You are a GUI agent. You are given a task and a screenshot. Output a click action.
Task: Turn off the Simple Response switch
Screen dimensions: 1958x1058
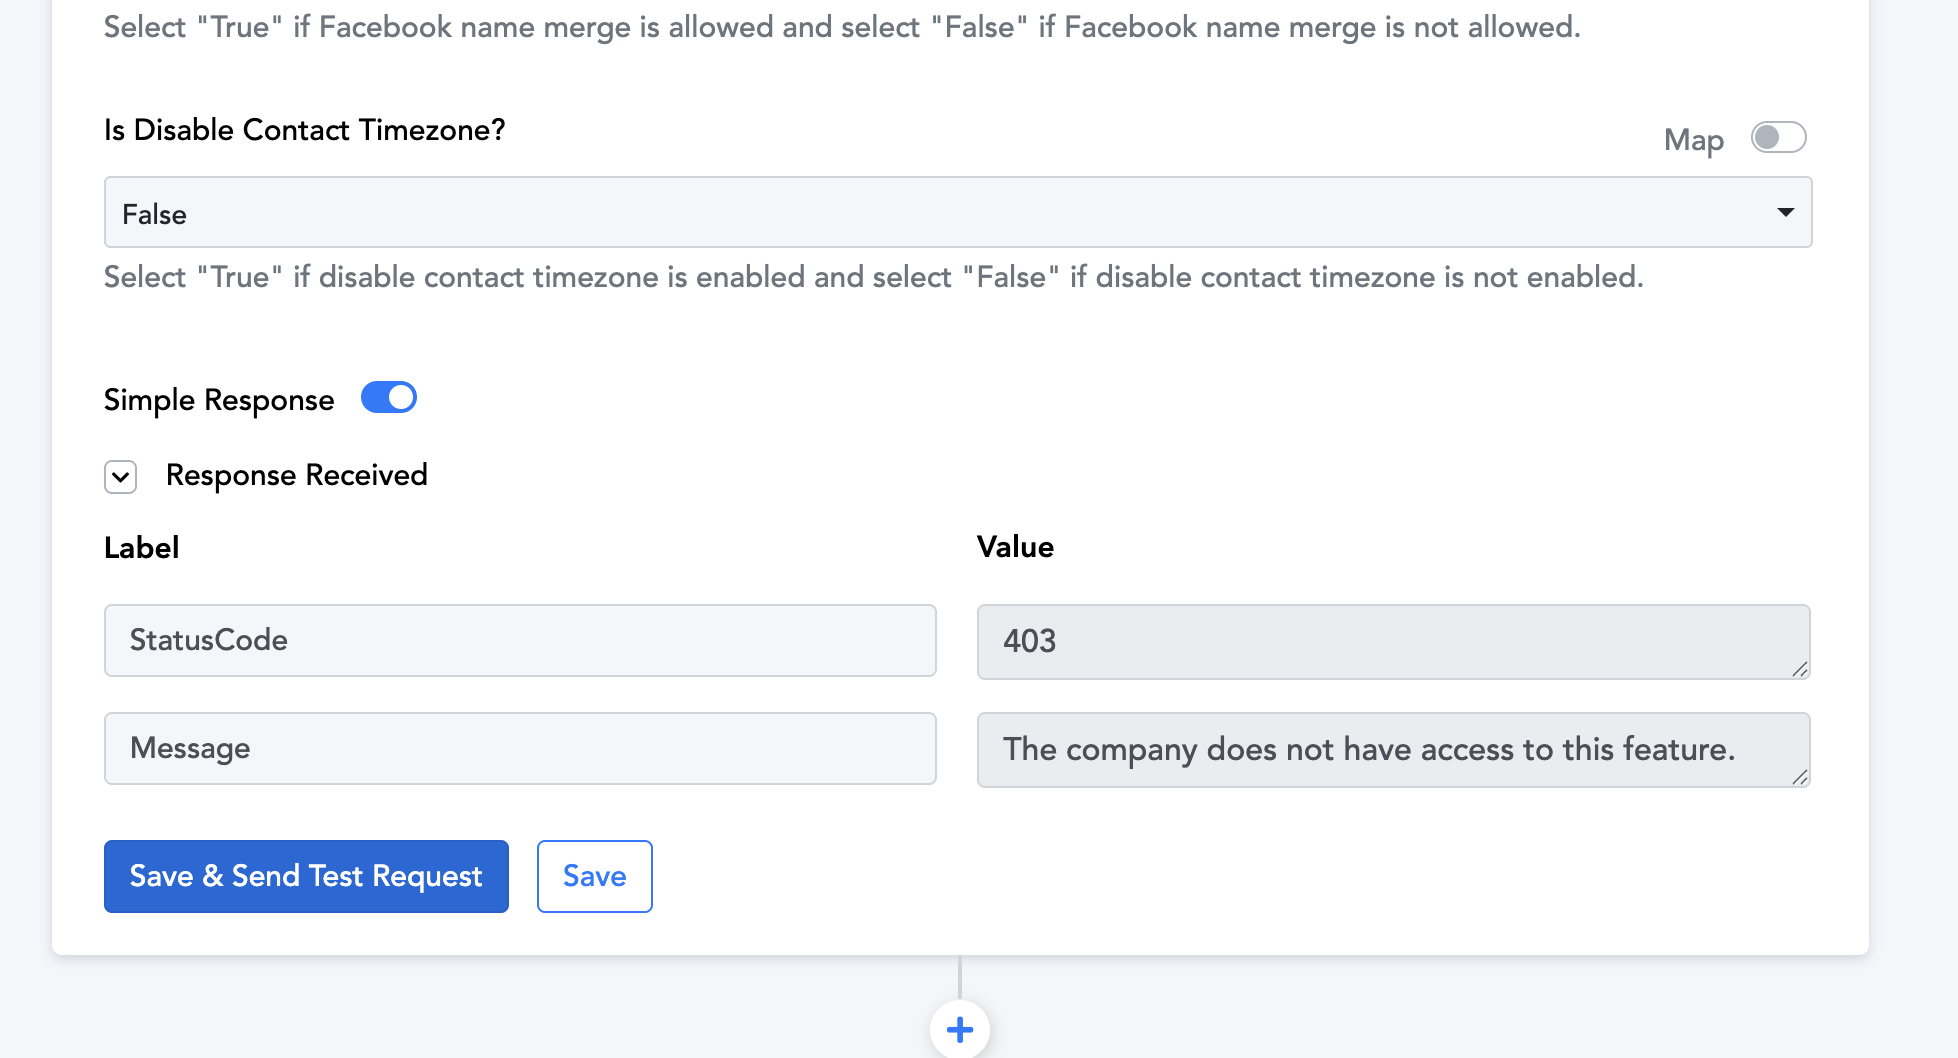click(388, 397)
